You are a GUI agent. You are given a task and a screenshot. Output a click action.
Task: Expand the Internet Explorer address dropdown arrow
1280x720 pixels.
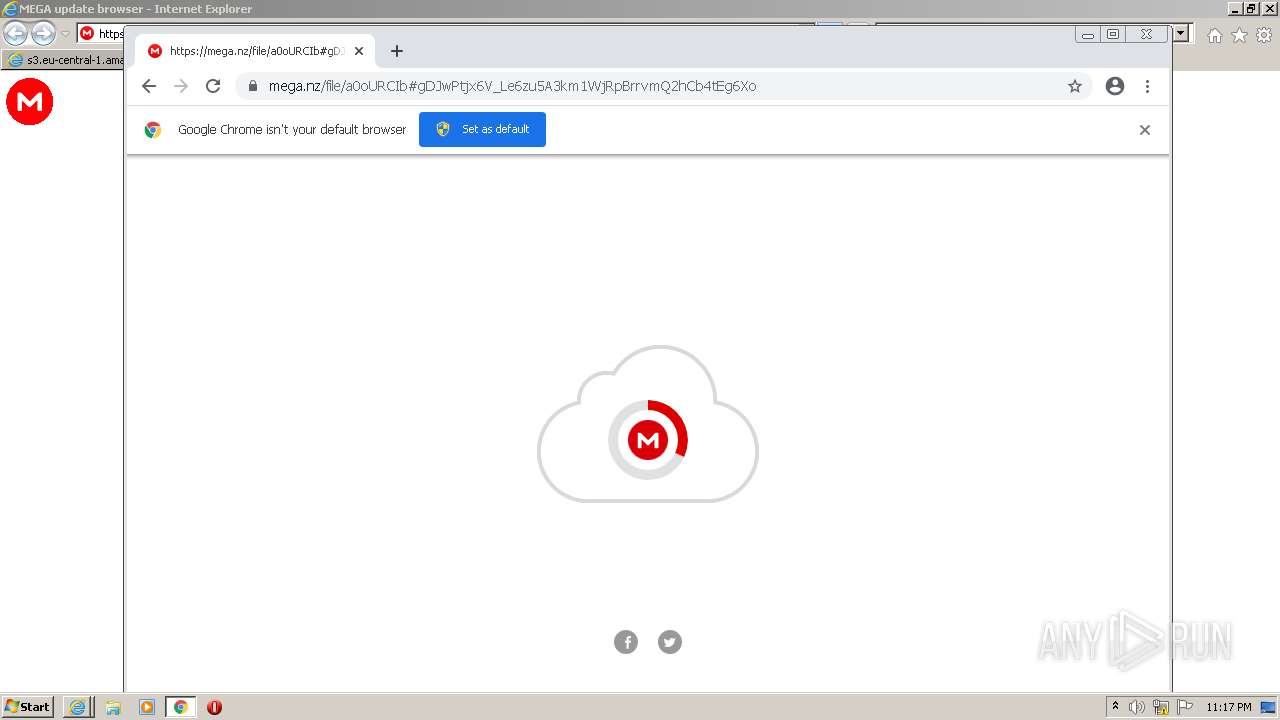[x=1181, y=33]
